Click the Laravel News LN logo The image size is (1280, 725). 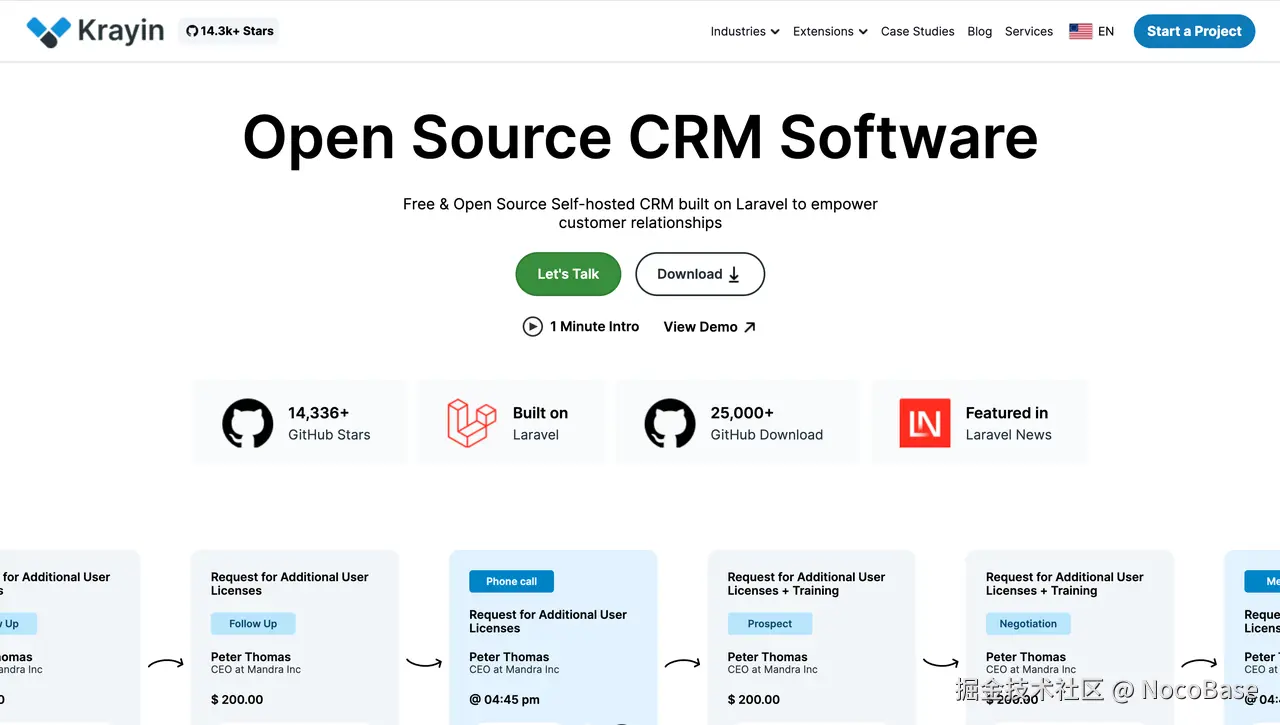[925, 423]
